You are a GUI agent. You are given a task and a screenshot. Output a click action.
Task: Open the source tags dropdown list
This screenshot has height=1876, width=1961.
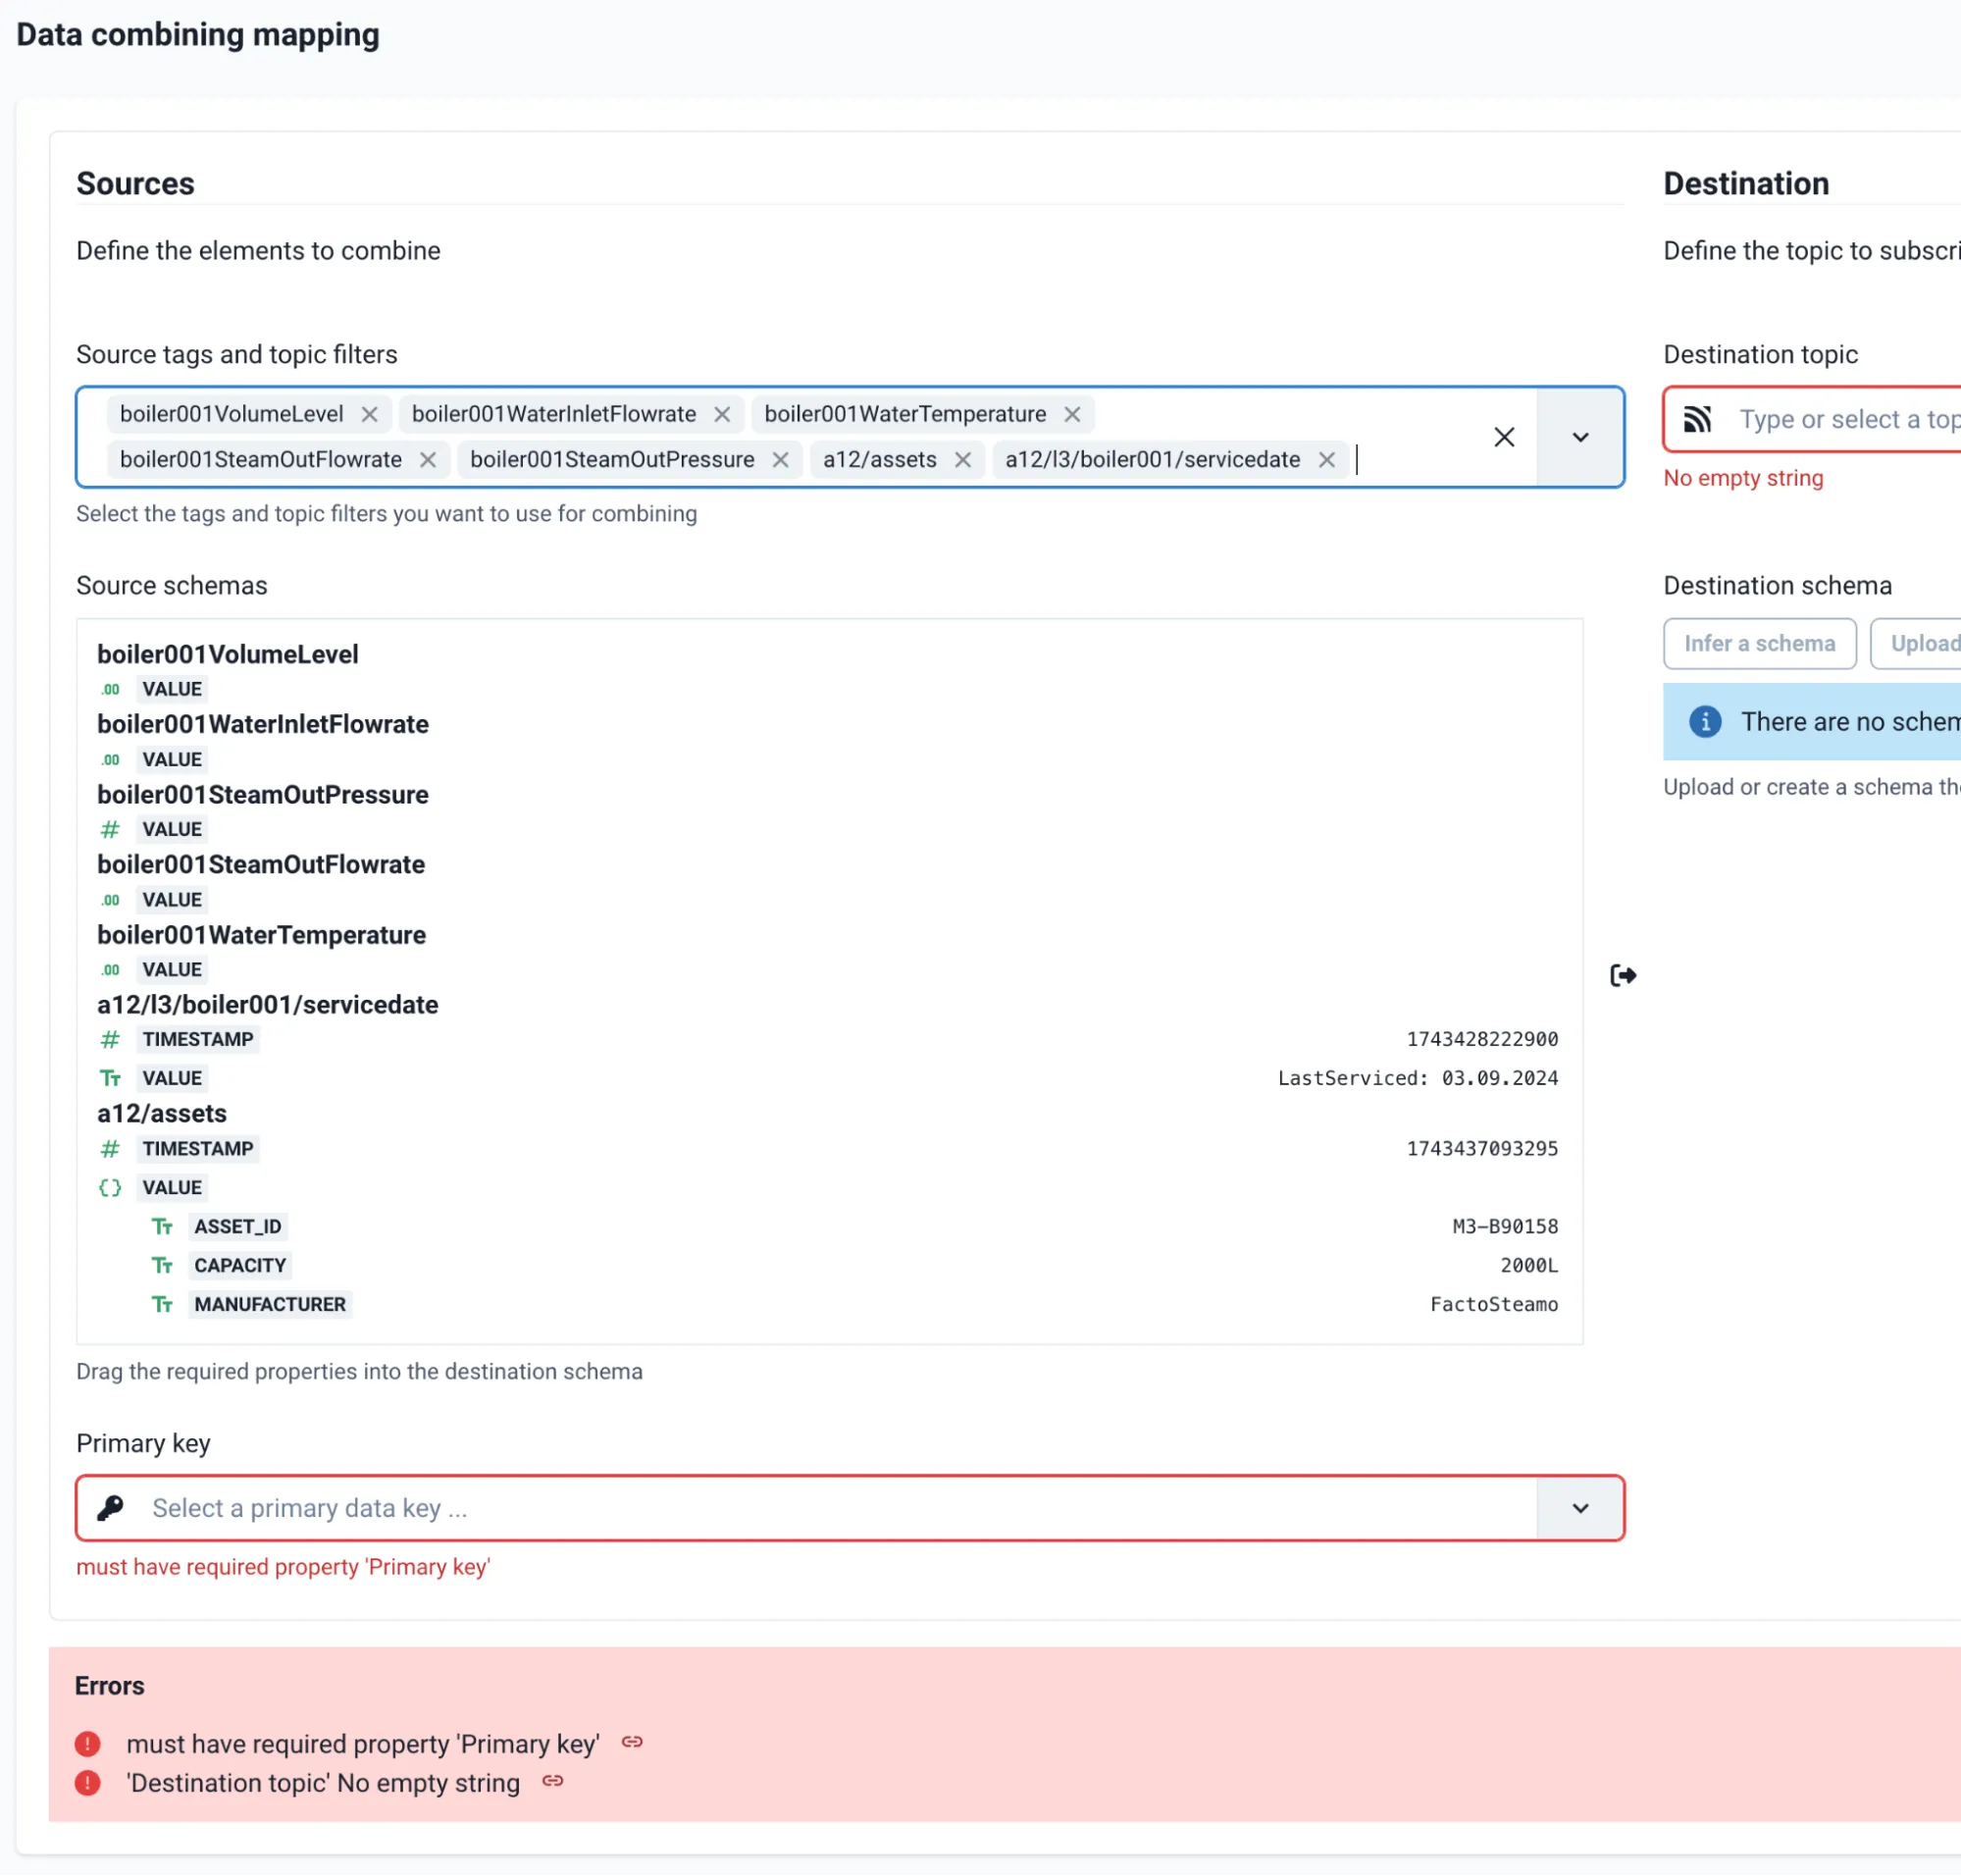[x=1580, y=437]
